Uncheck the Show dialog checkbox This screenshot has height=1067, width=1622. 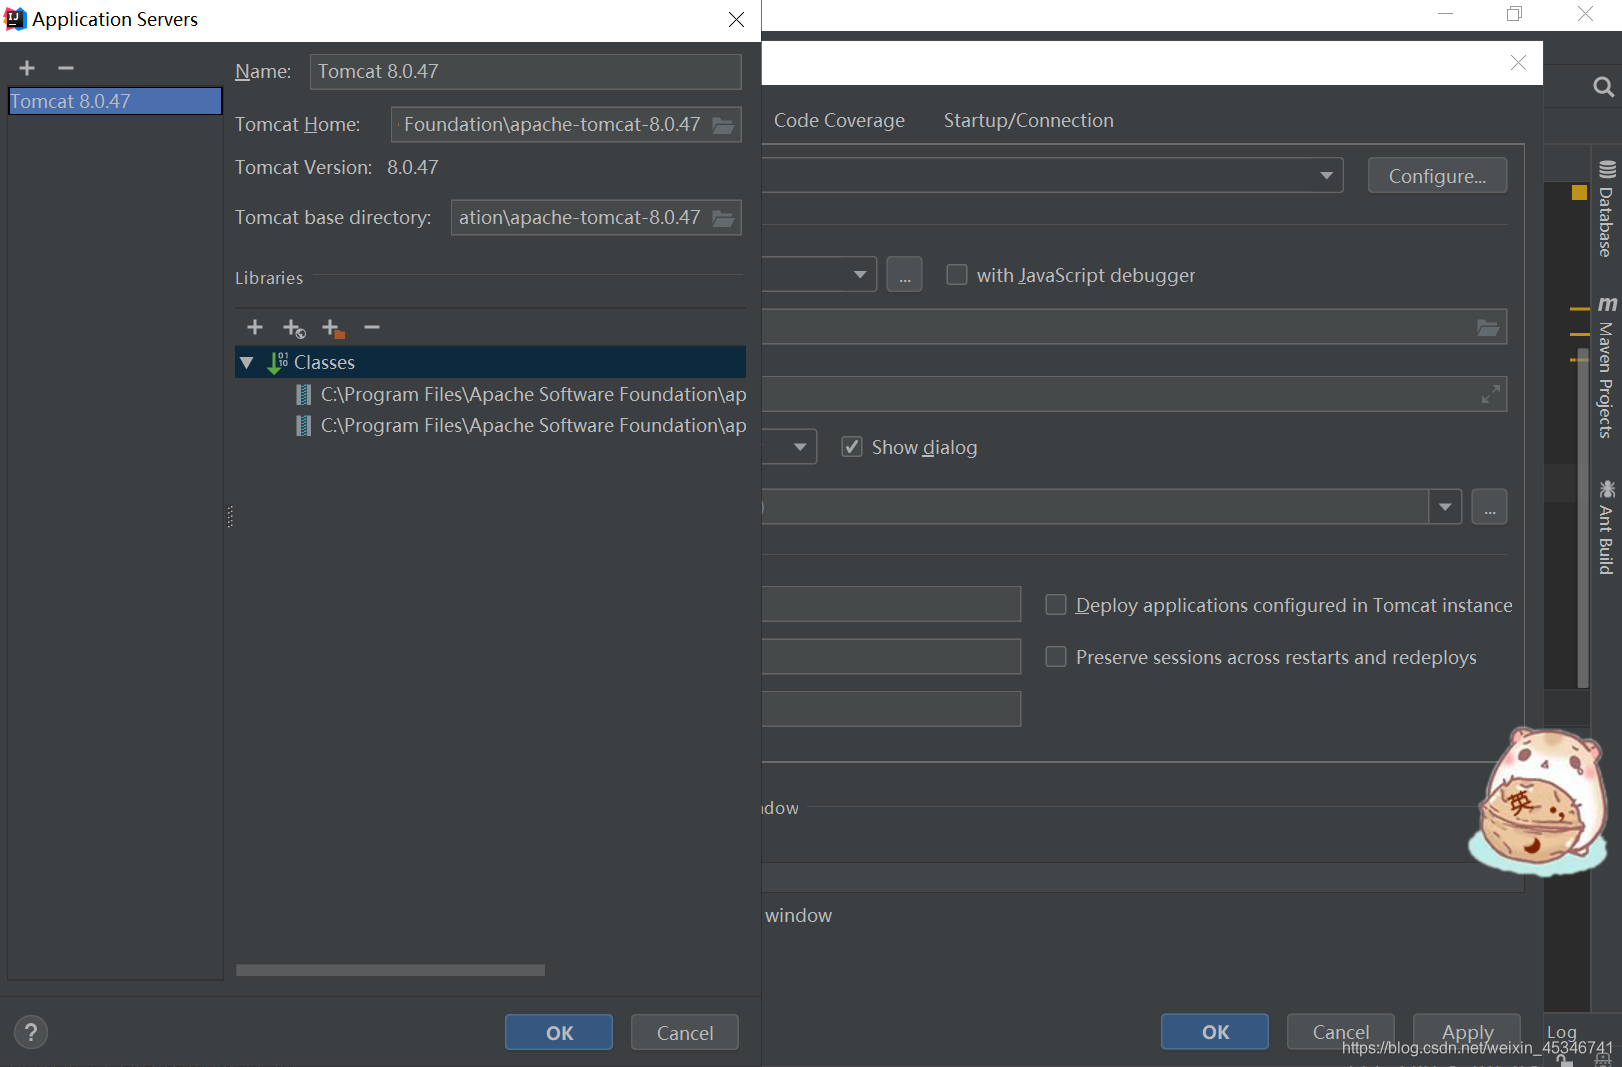[x=852, y=446]
